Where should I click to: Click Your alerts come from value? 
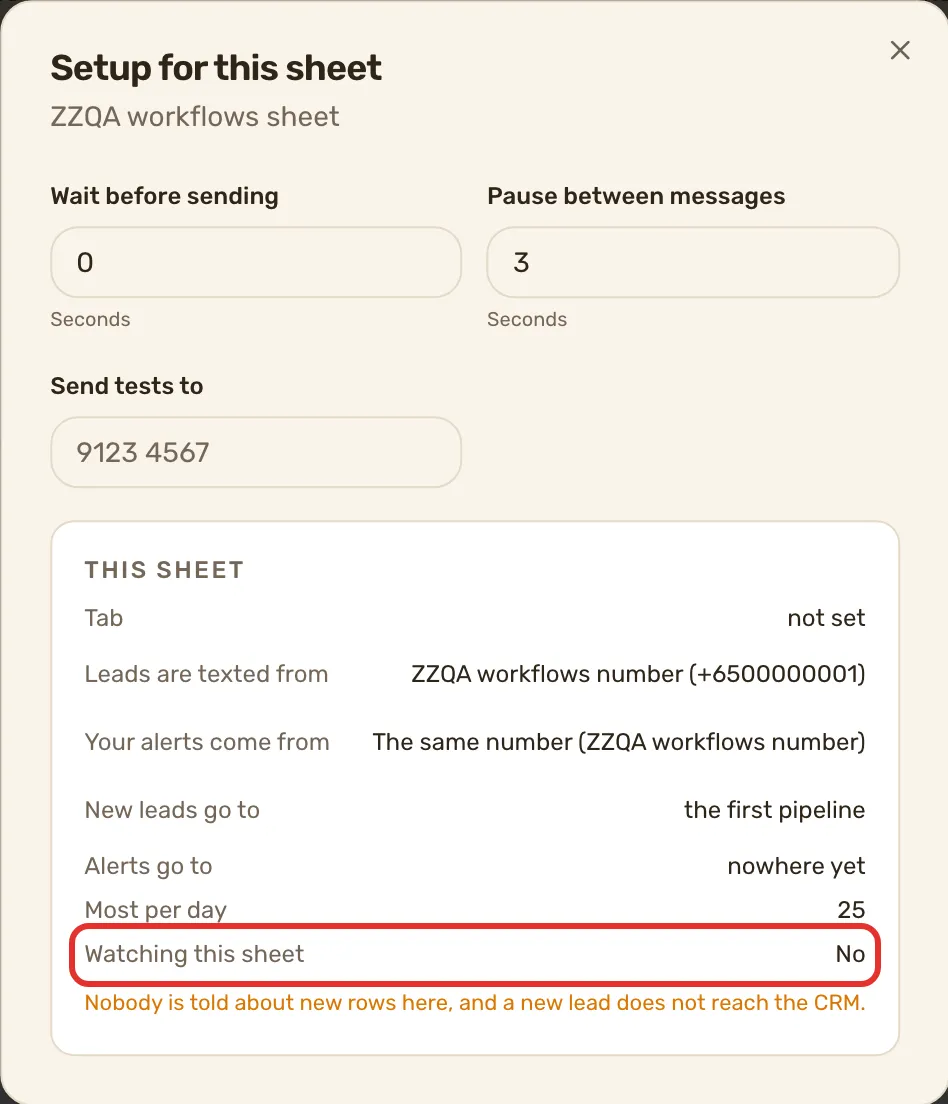coord(618,742)
